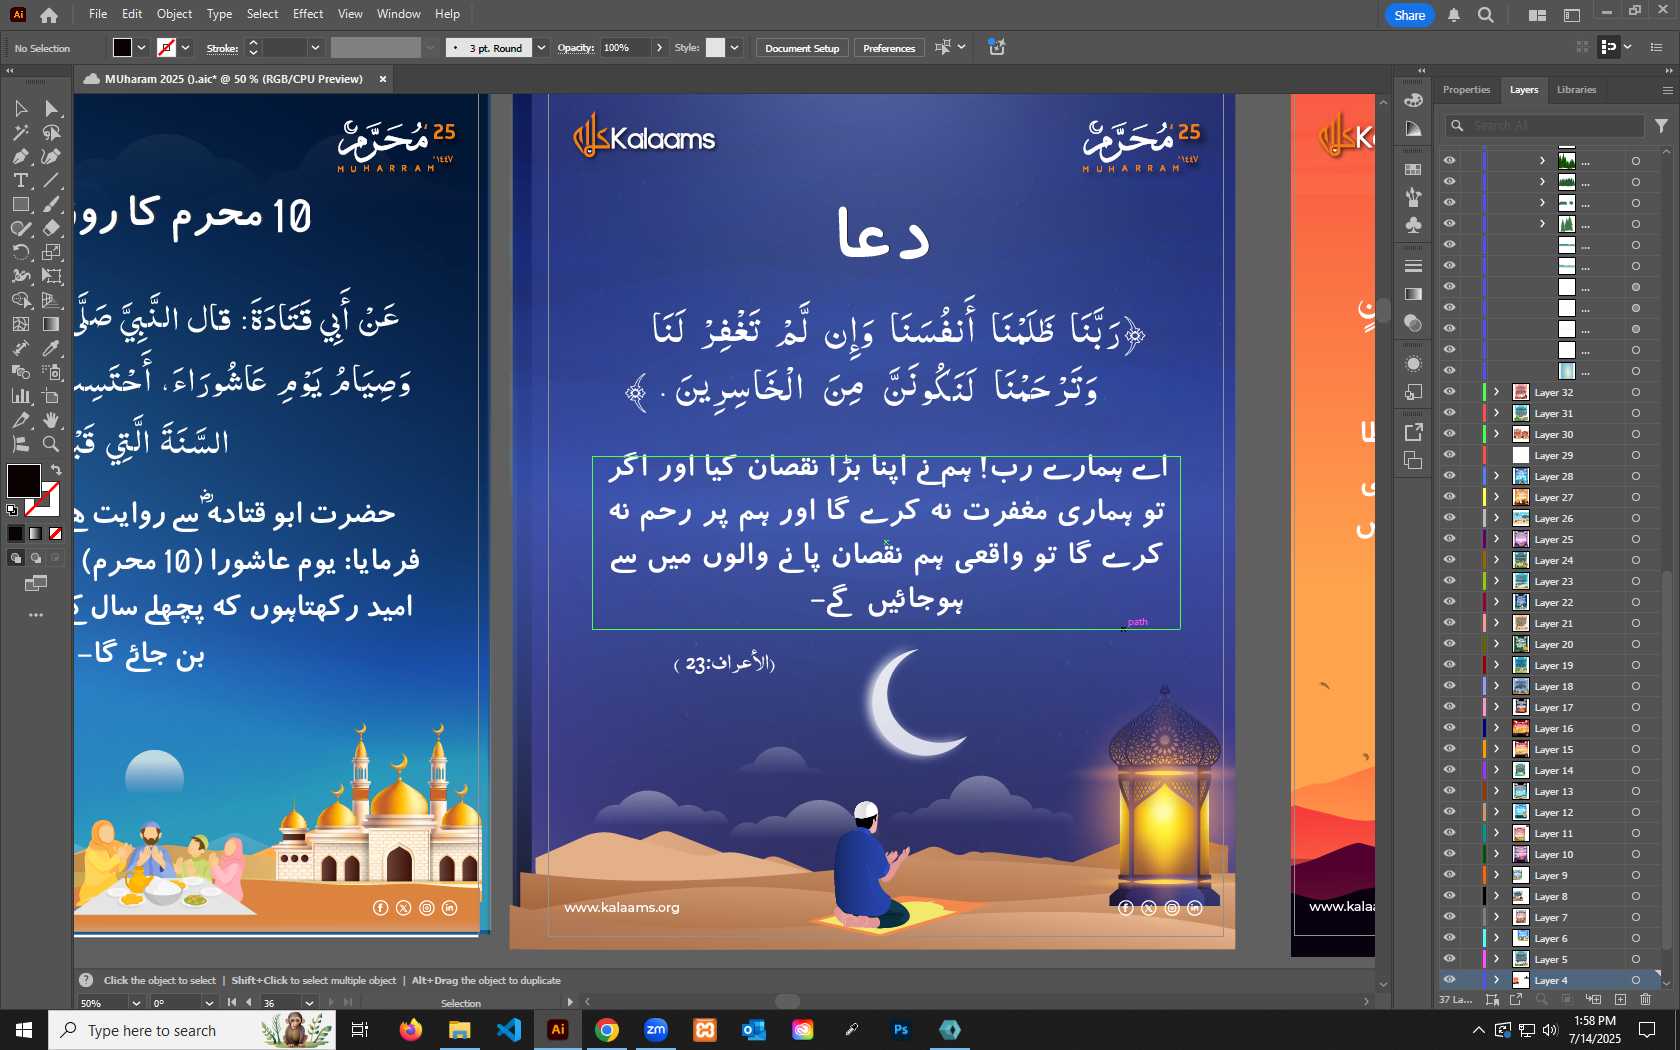This screenshot has height=1050, width=1680.
Task: Pick the Eyedropper tool
Action: [x=52, y=348]
